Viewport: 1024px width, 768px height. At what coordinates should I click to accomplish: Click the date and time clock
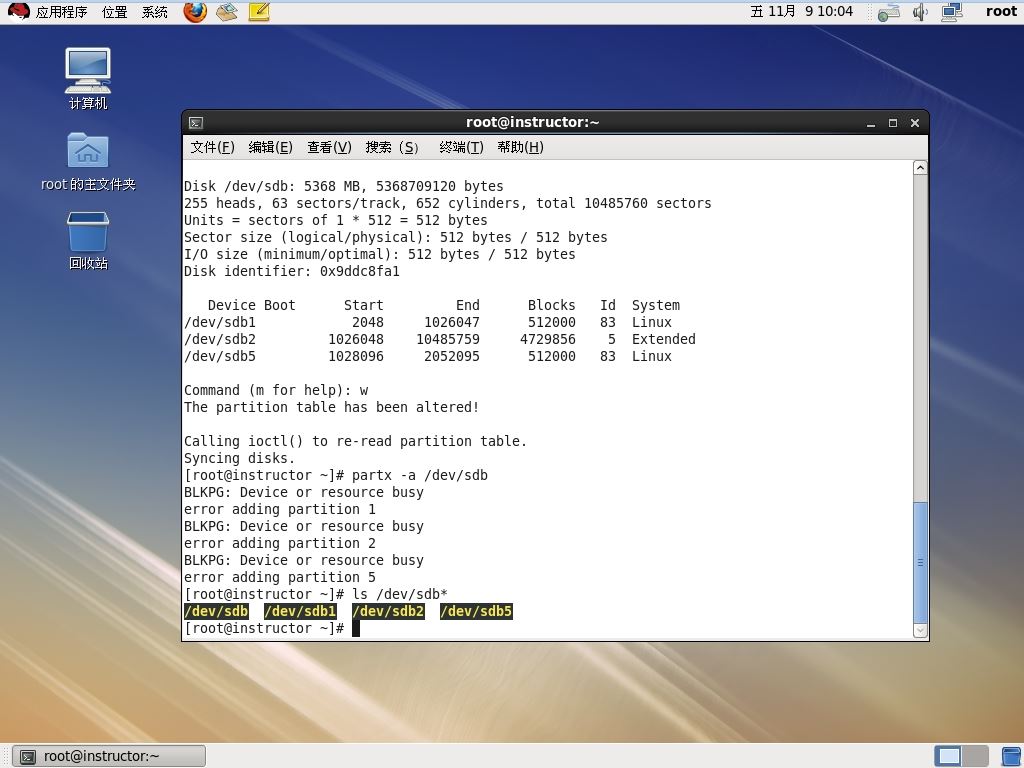pos(801,12)
